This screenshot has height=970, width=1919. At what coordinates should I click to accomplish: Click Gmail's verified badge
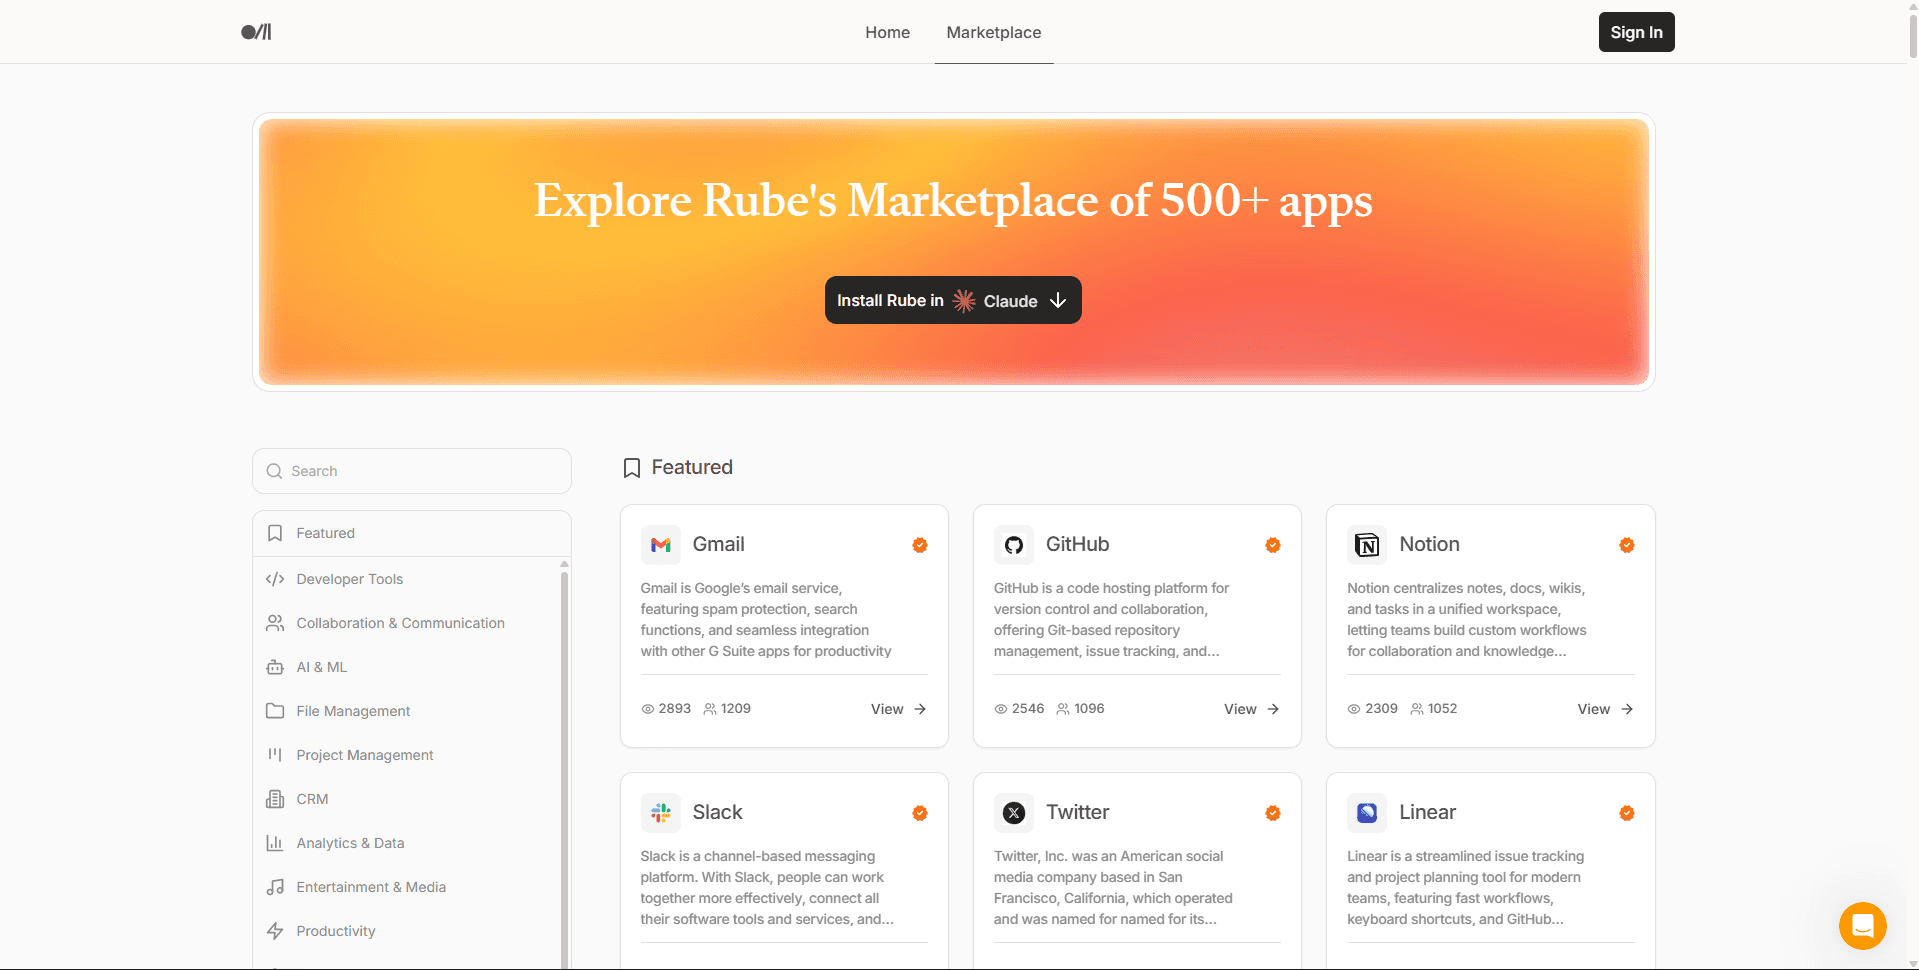coord(919,545)
